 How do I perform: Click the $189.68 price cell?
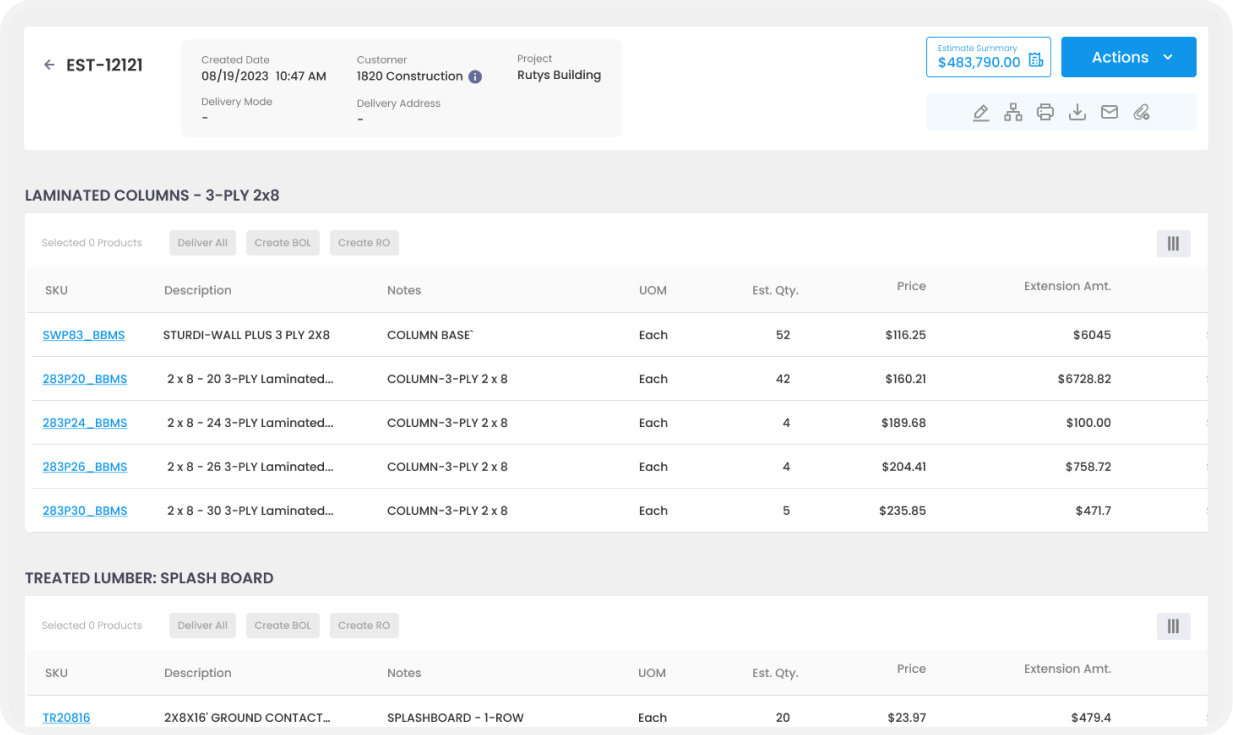coord(904,423)
